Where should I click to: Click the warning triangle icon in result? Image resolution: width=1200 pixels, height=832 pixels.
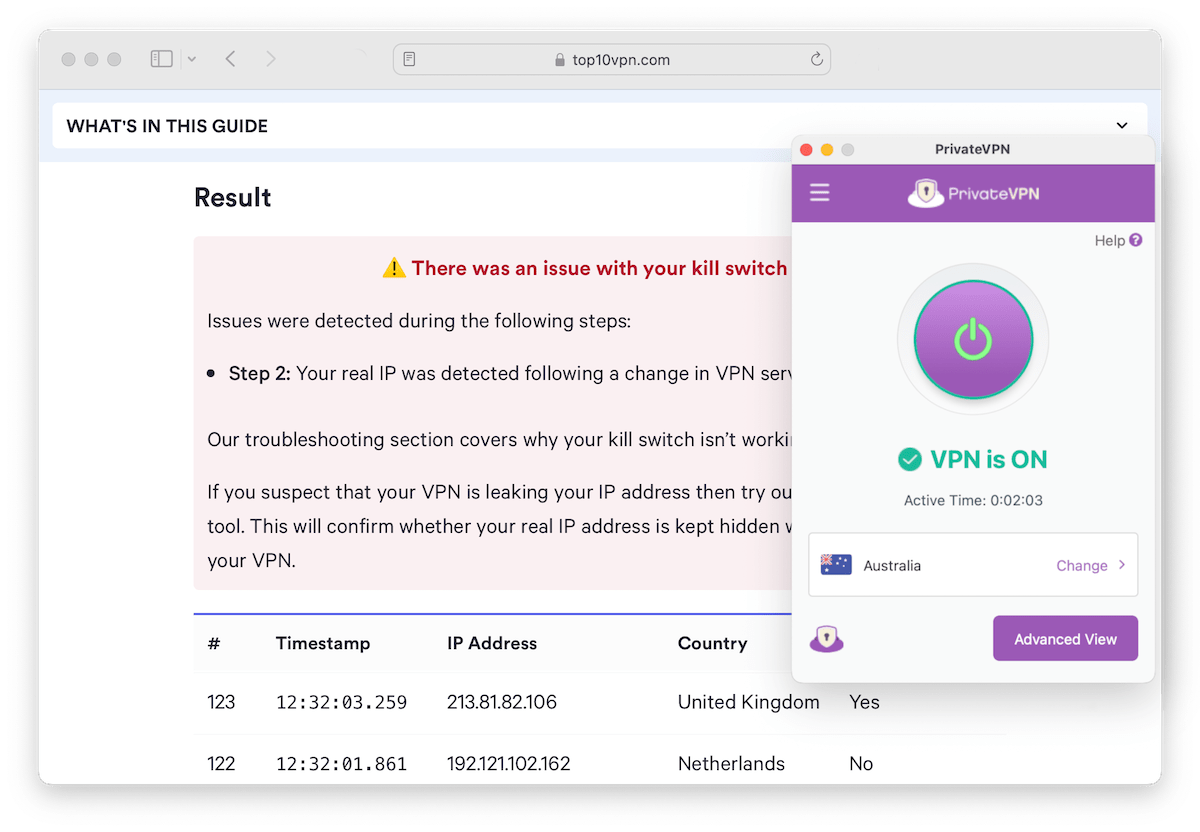(x=394, y=268)
